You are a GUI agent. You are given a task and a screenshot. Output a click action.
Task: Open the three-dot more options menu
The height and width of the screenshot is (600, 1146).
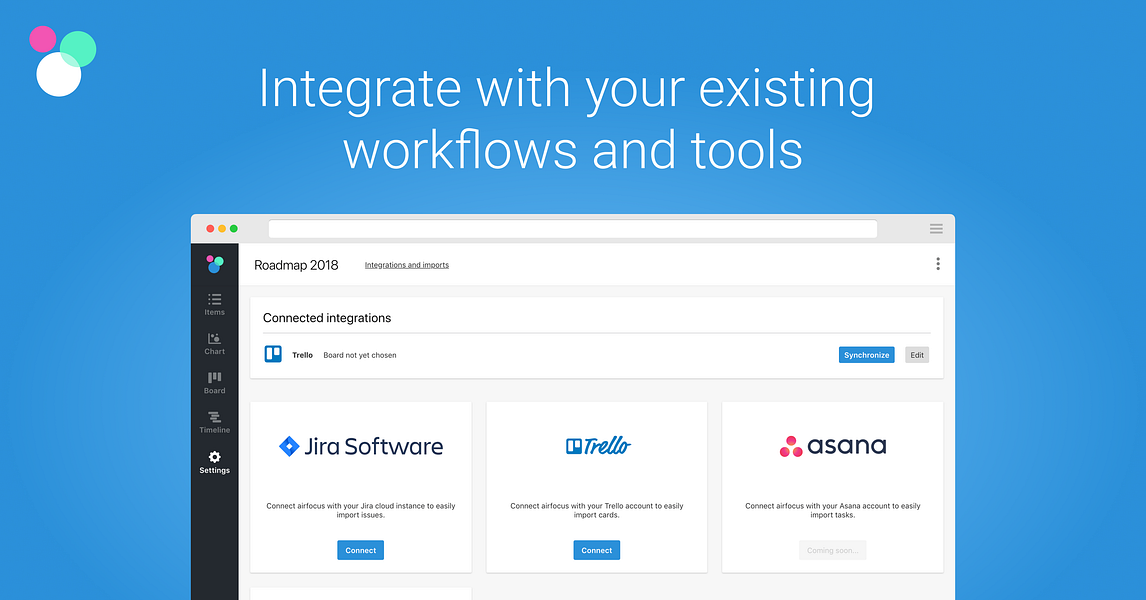pos(938,264)
